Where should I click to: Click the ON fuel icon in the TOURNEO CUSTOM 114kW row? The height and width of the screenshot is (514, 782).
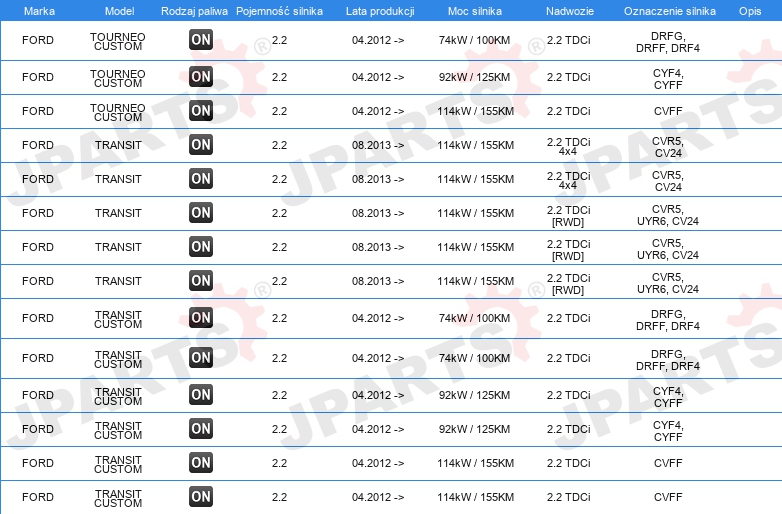[x=201, y=111]
